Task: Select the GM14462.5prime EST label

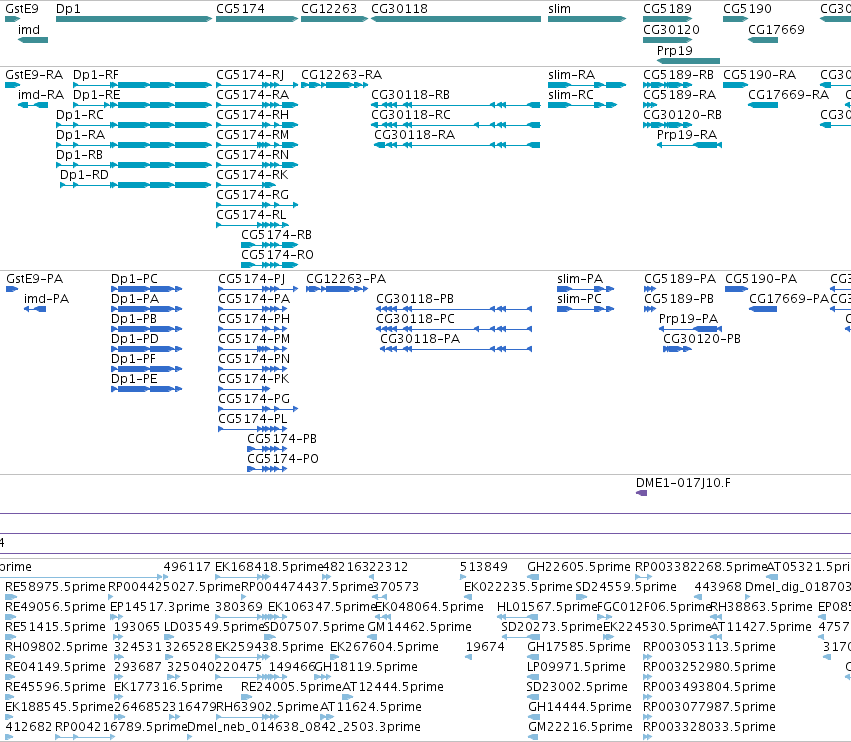Action: click(x=420, y=626)
